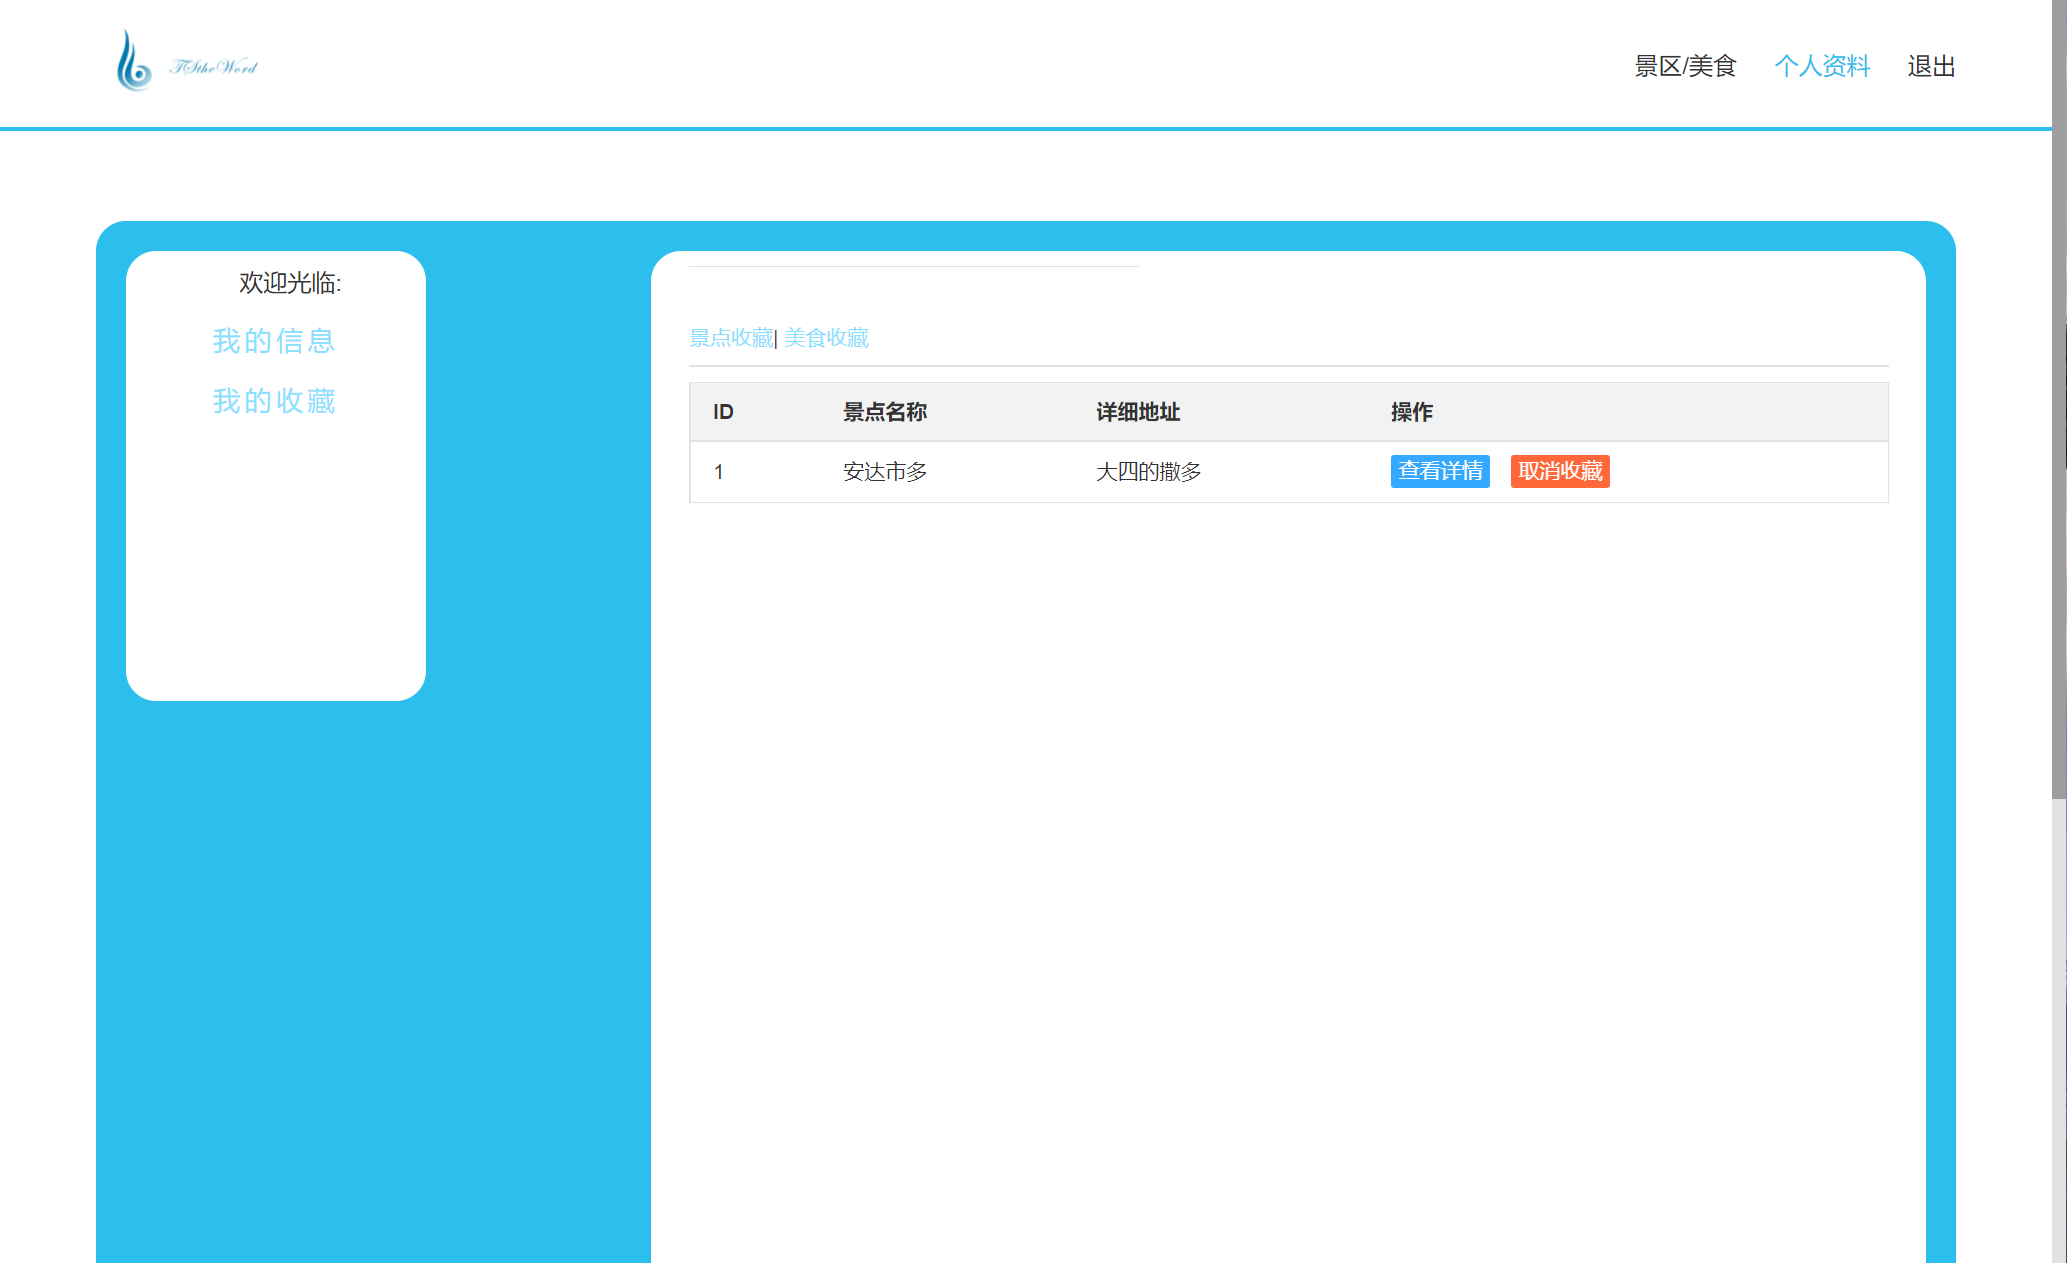
Task: Click row ID number 1
Action: 719,471
